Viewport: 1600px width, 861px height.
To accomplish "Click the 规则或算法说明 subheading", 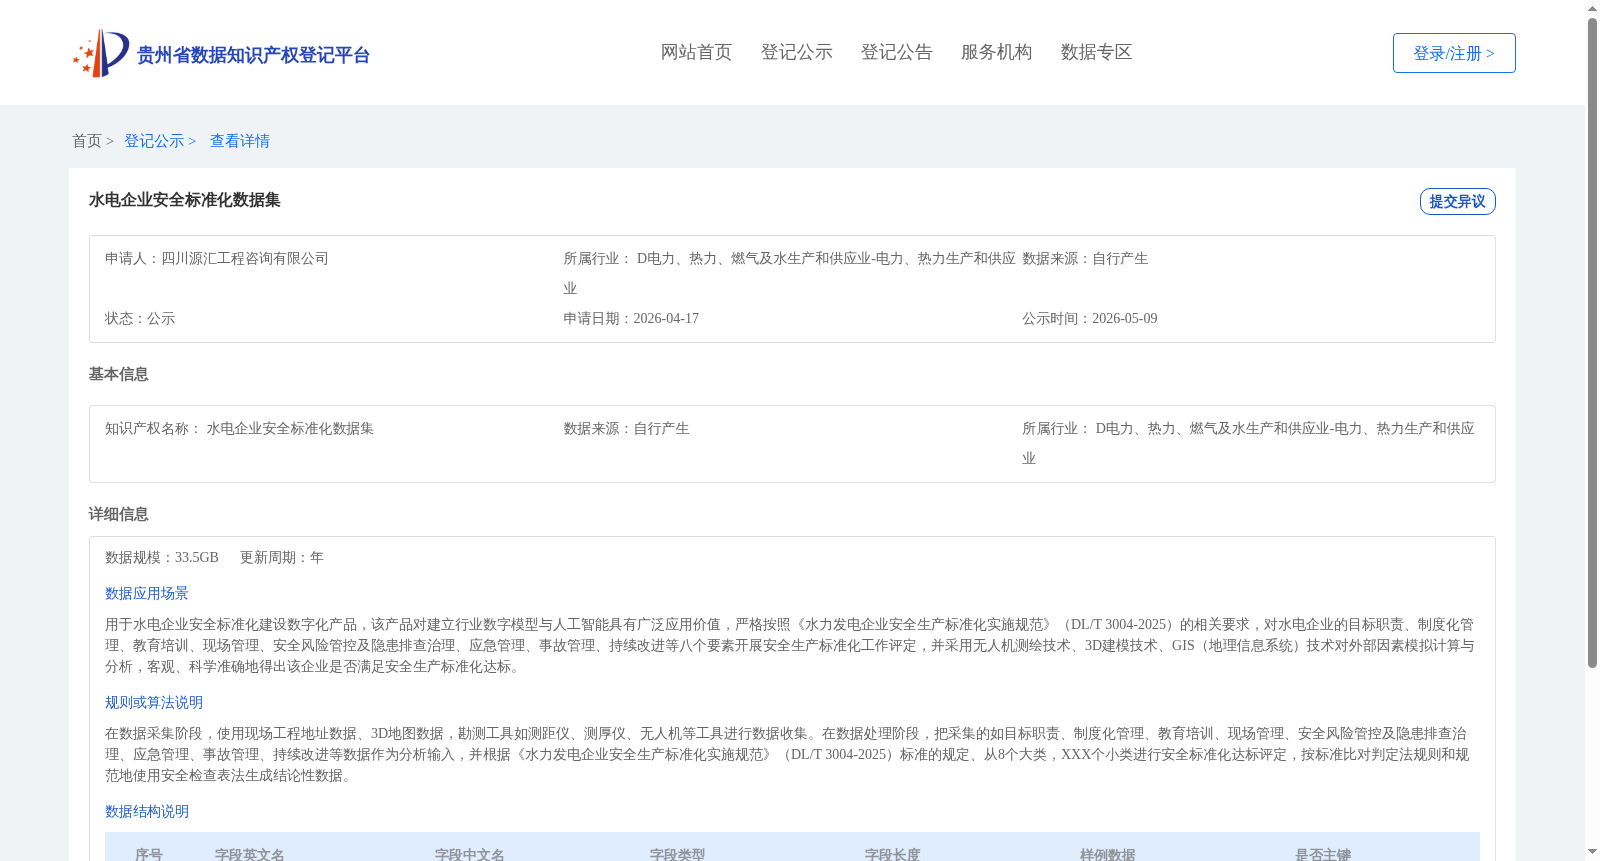I will pyautogui.click(x=154, y=702).
